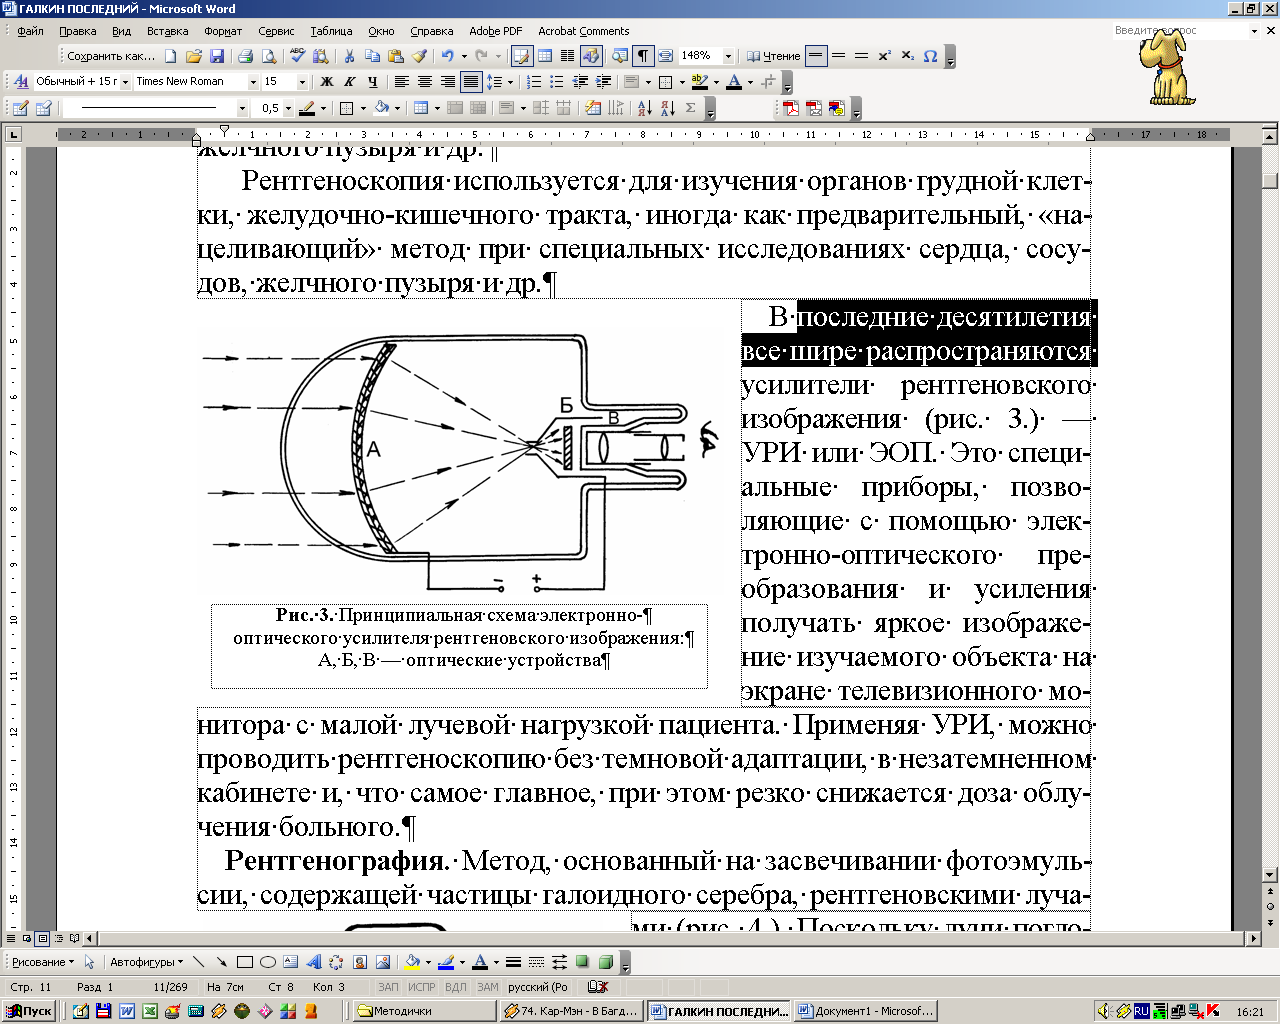This screenshot has width=1280, height=1024.
Task: Apply subscript x₂ formatting
Action: (907, 56)
